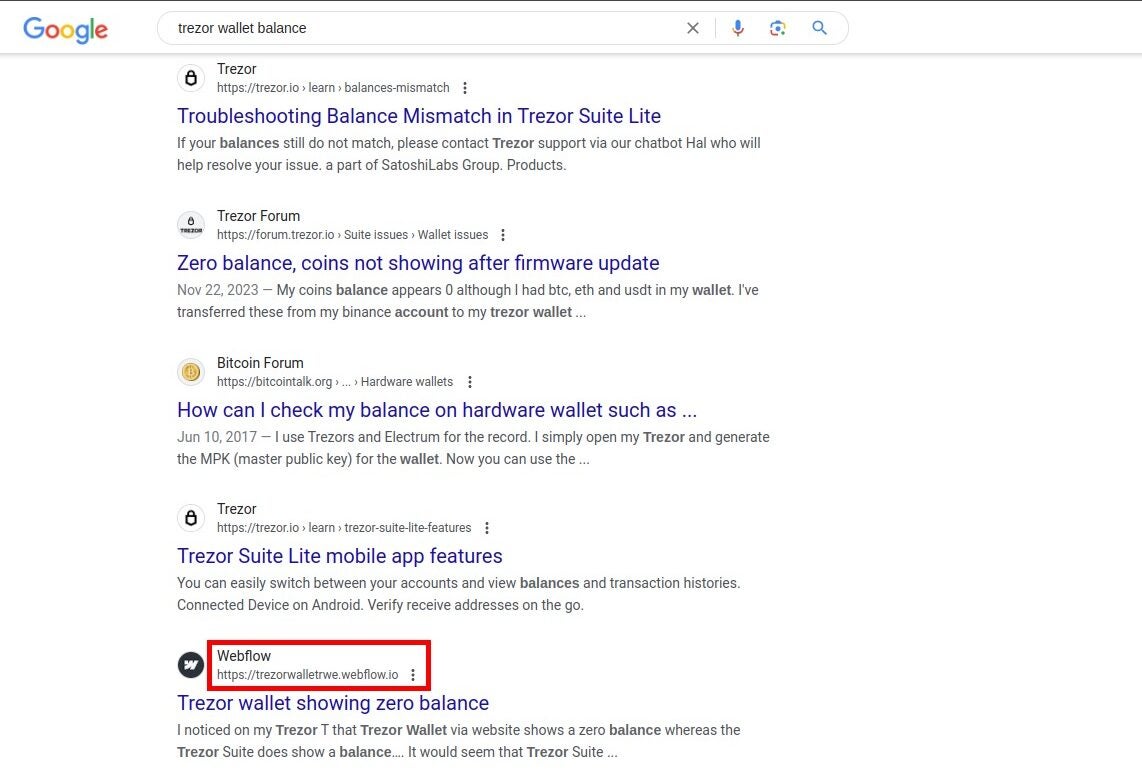Open more options for trezor-suite-lite-features result
1142x774 pixels.
pyautogui.click(x=487, y=528)
